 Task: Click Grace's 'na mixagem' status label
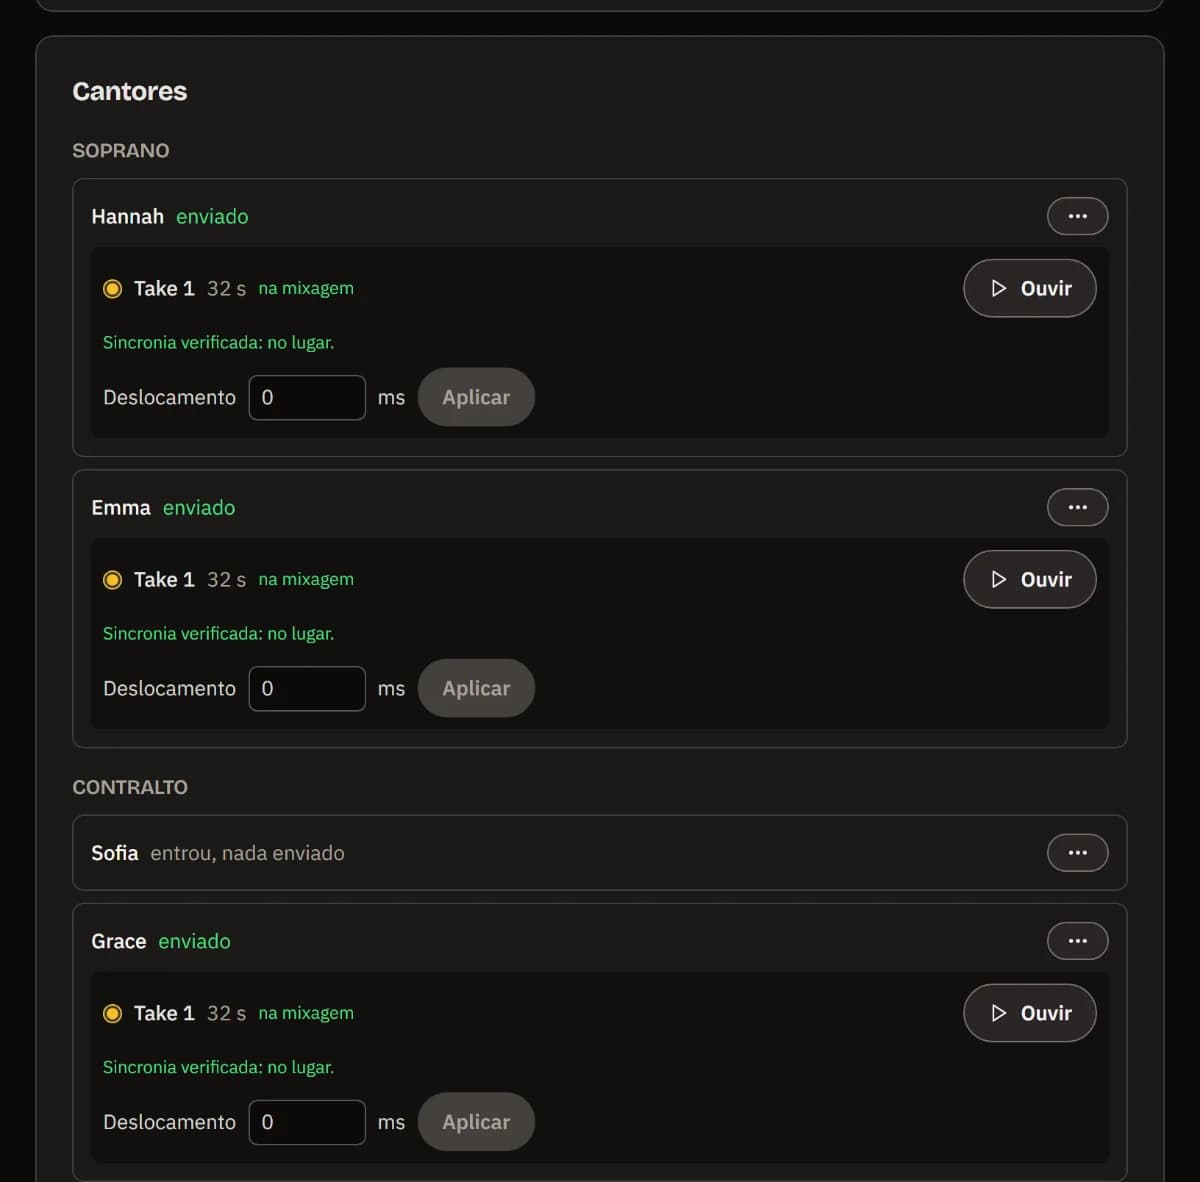coord(306,1013)
